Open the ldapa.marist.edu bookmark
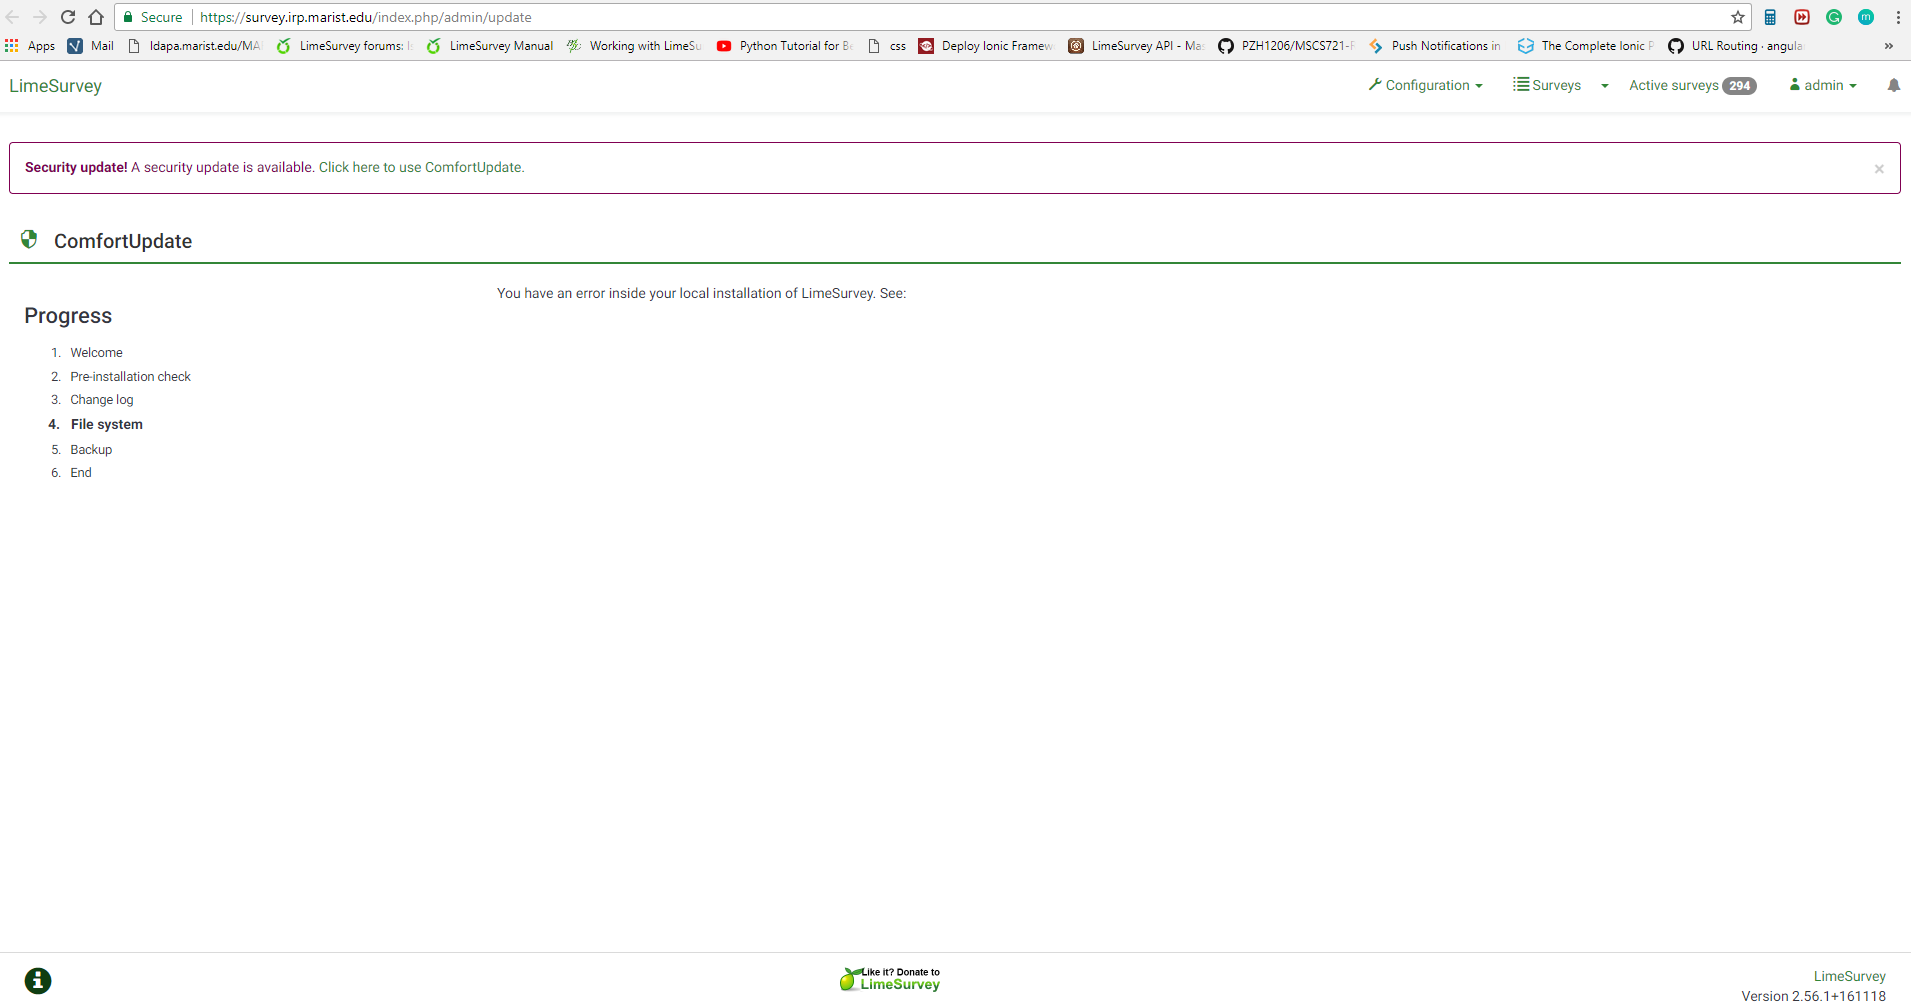 click(x=194, y=46)
